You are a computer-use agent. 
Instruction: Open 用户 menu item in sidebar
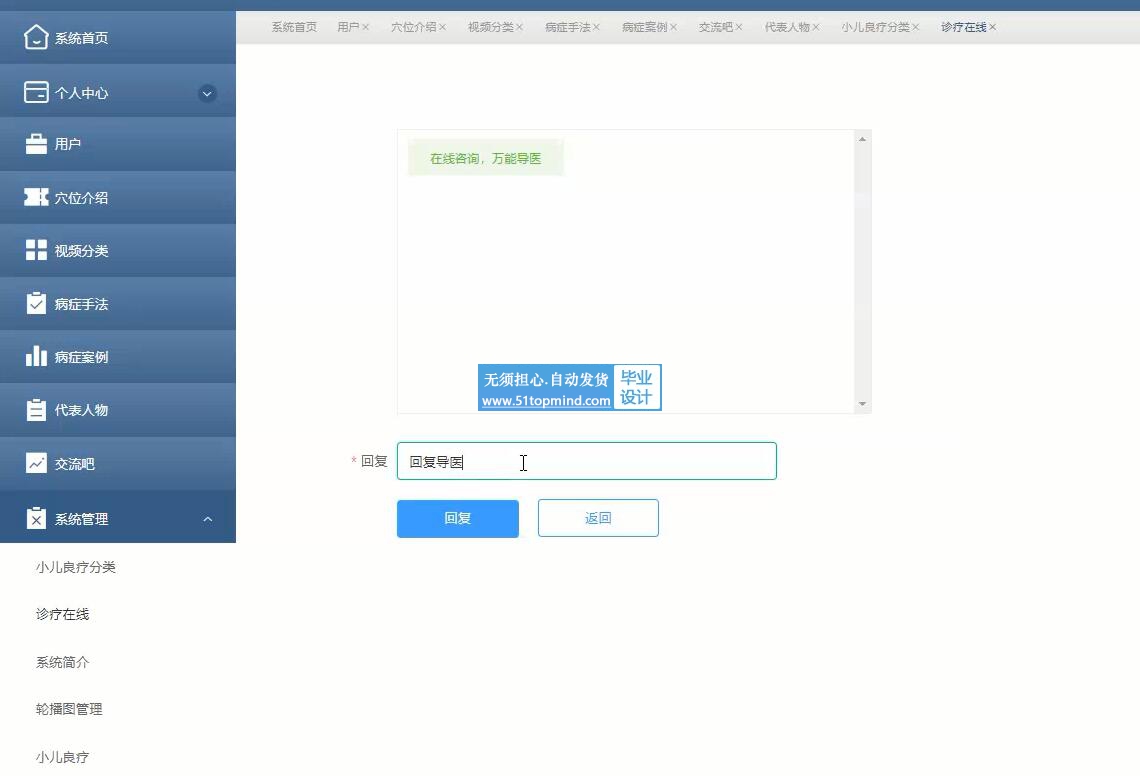(x=118, y=144)
